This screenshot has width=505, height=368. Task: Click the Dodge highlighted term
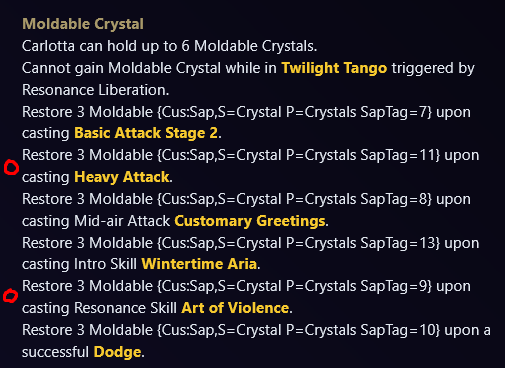(117, 352)
